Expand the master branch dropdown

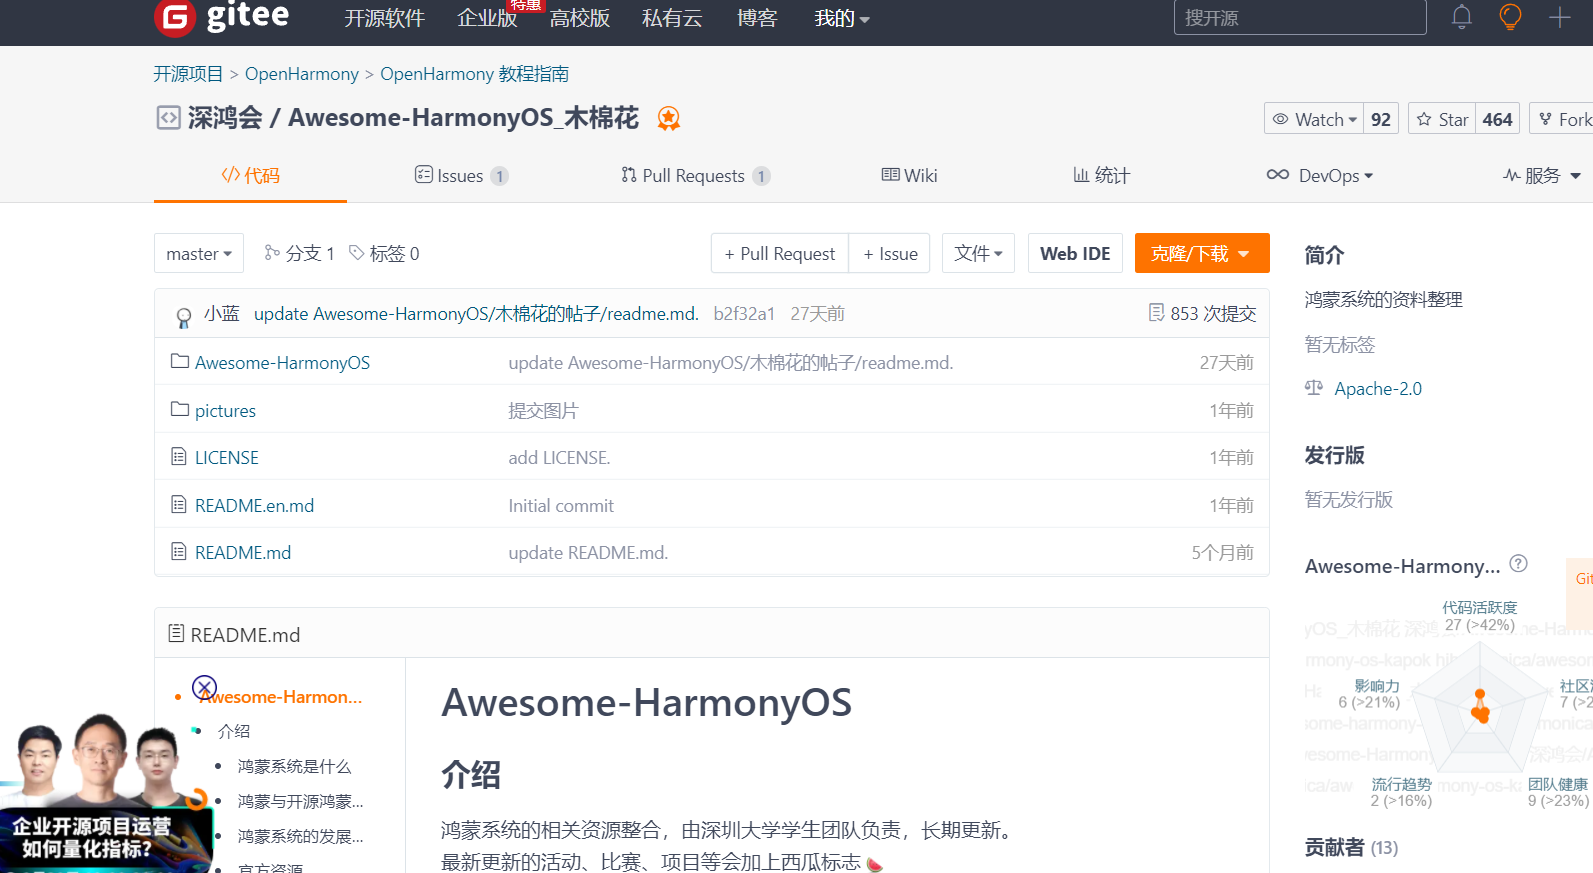pyautogui.click(x=199, y=254)
